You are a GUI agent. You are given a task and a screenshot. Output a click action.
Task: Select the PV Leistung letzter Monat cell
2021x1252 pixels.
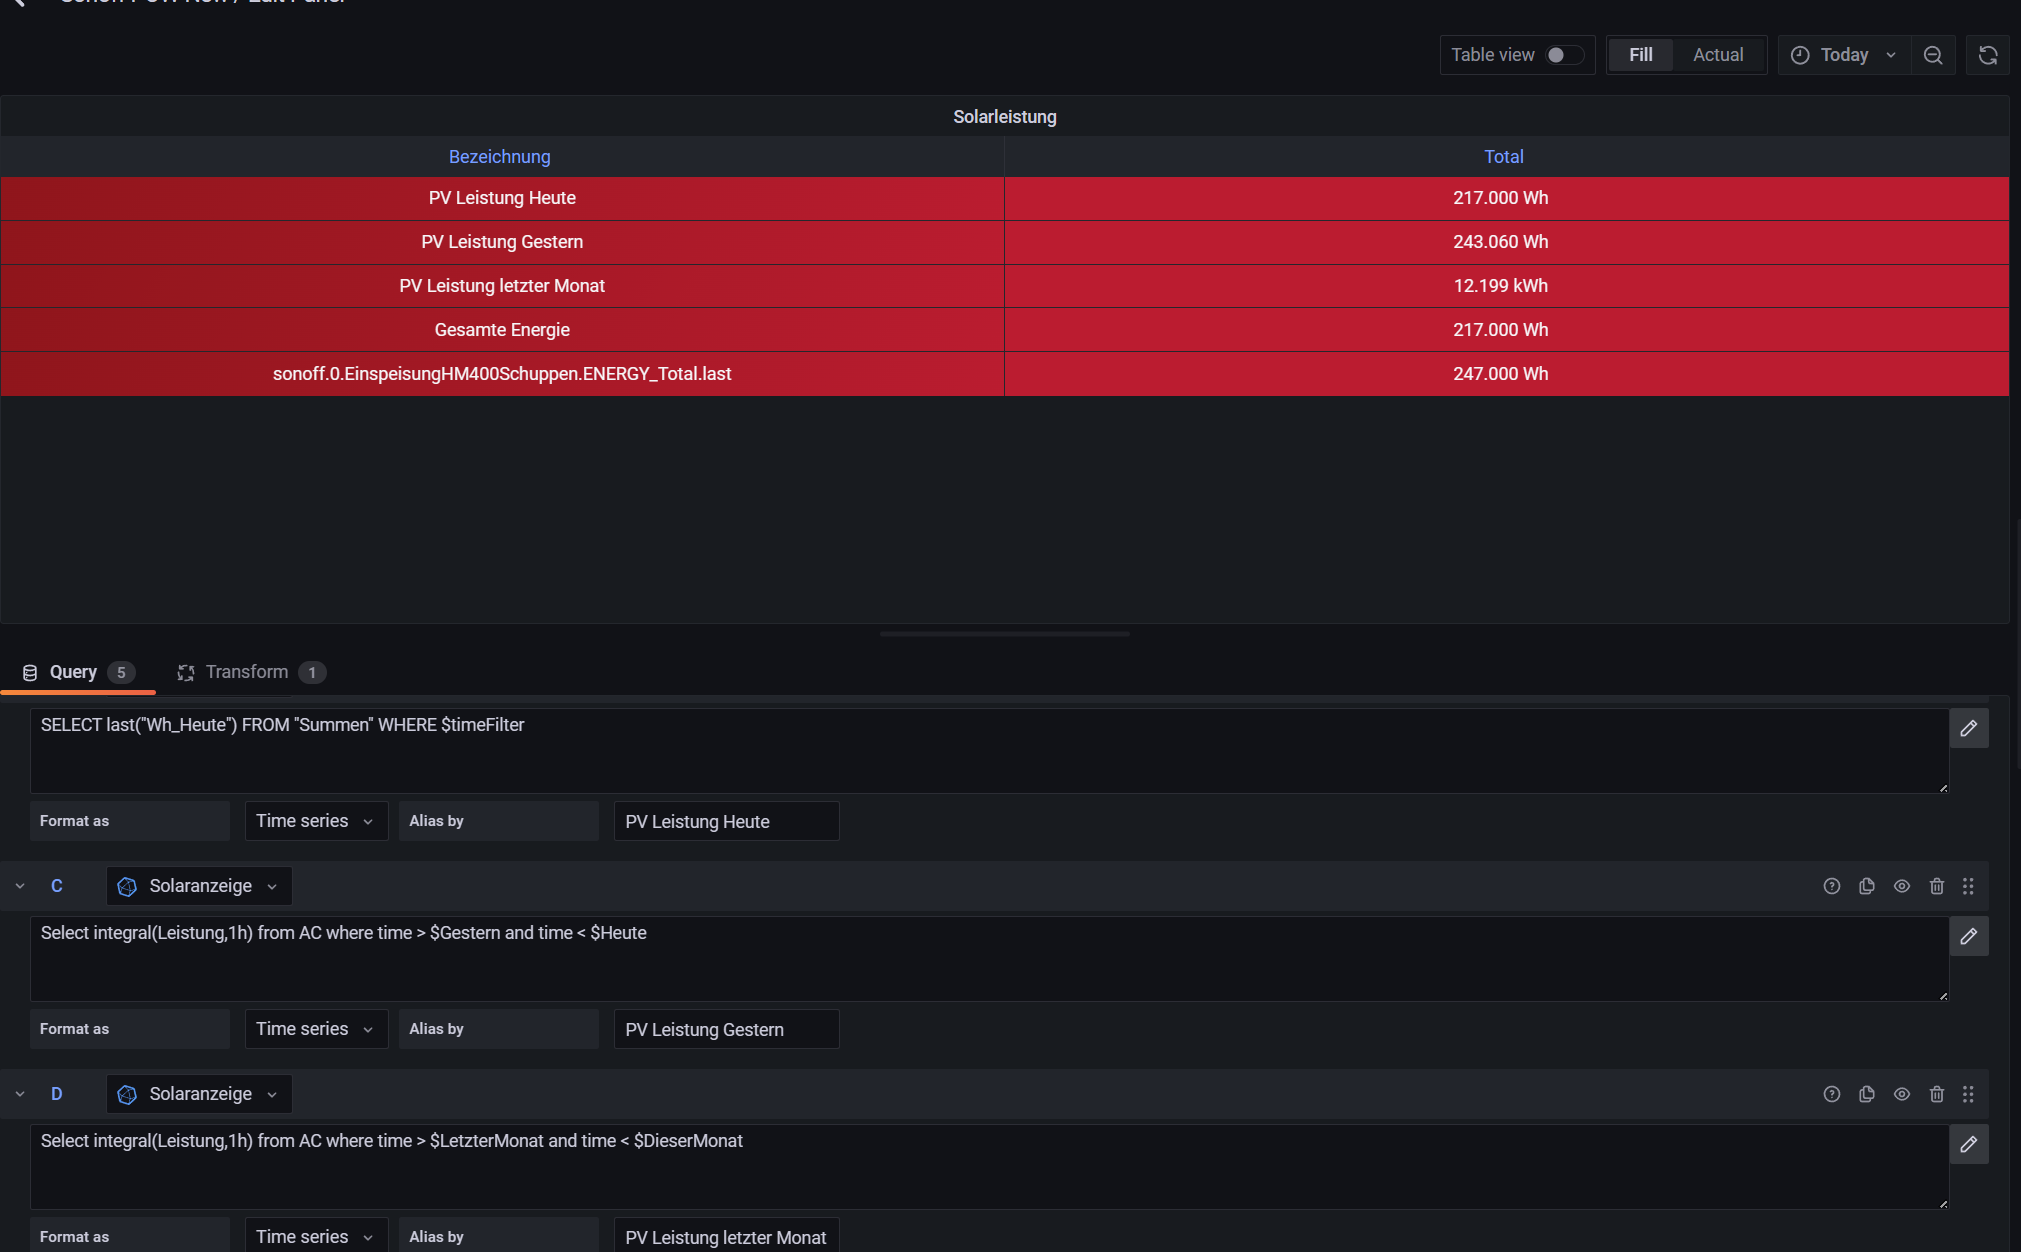coord(502,286)
